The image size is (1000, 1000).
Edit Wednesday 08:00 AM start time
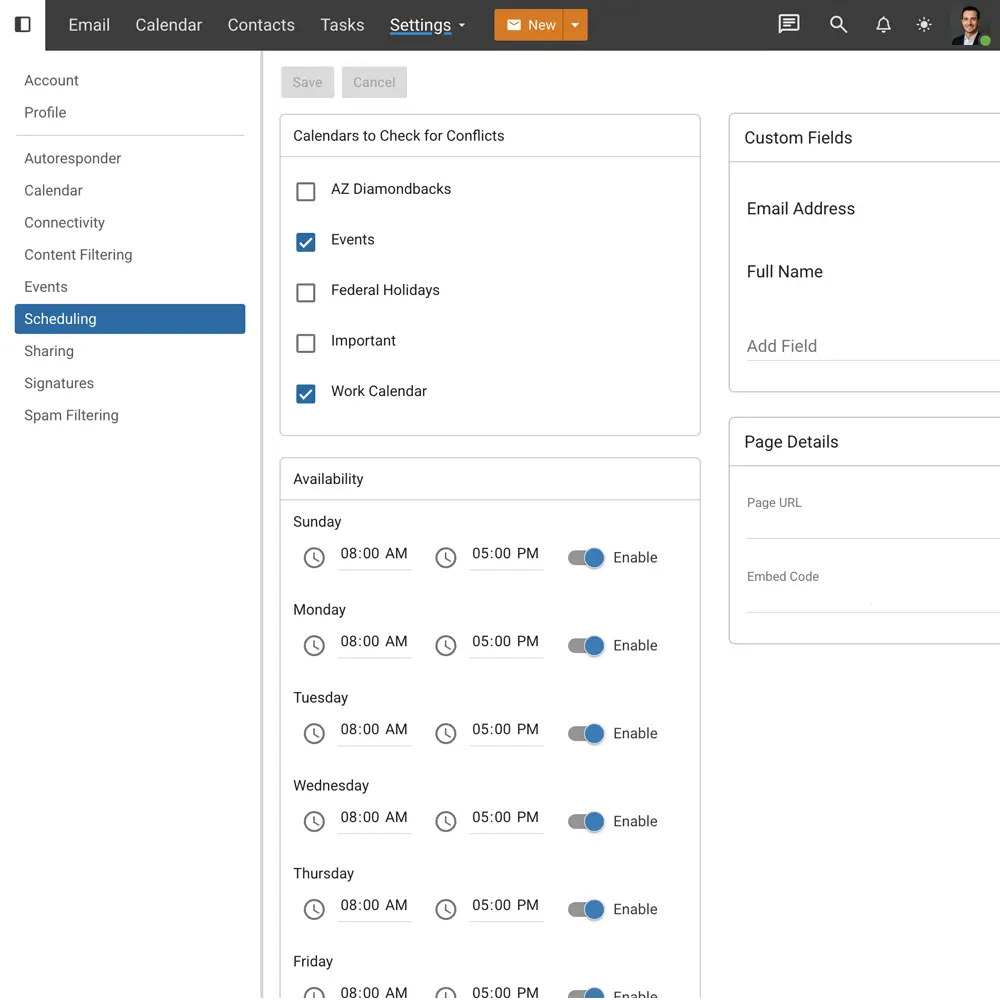click(x=374, y=818)
